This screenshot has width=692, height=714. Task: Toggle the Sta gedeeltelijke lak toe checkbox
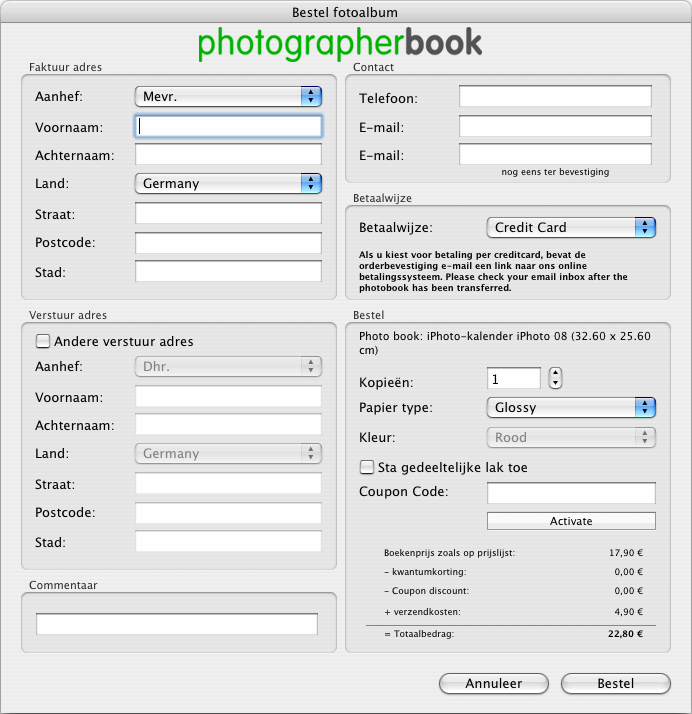point(367,467)
